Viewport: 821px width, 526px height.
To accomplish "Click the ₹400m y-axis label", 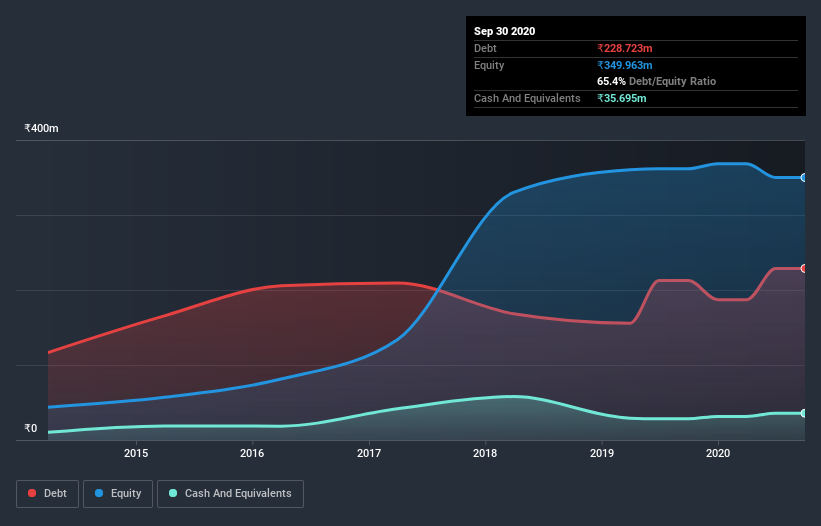I will 41,128.
